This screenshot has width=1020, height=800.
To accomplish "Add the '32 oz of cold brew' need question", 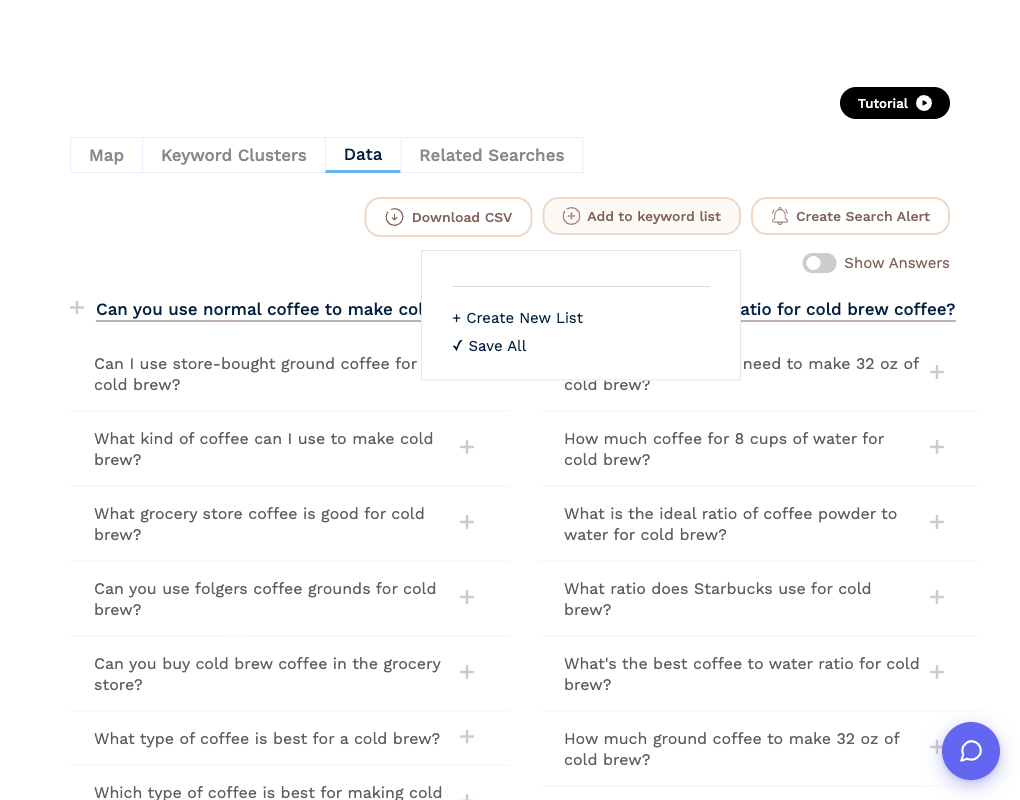I will click(937, 372).
